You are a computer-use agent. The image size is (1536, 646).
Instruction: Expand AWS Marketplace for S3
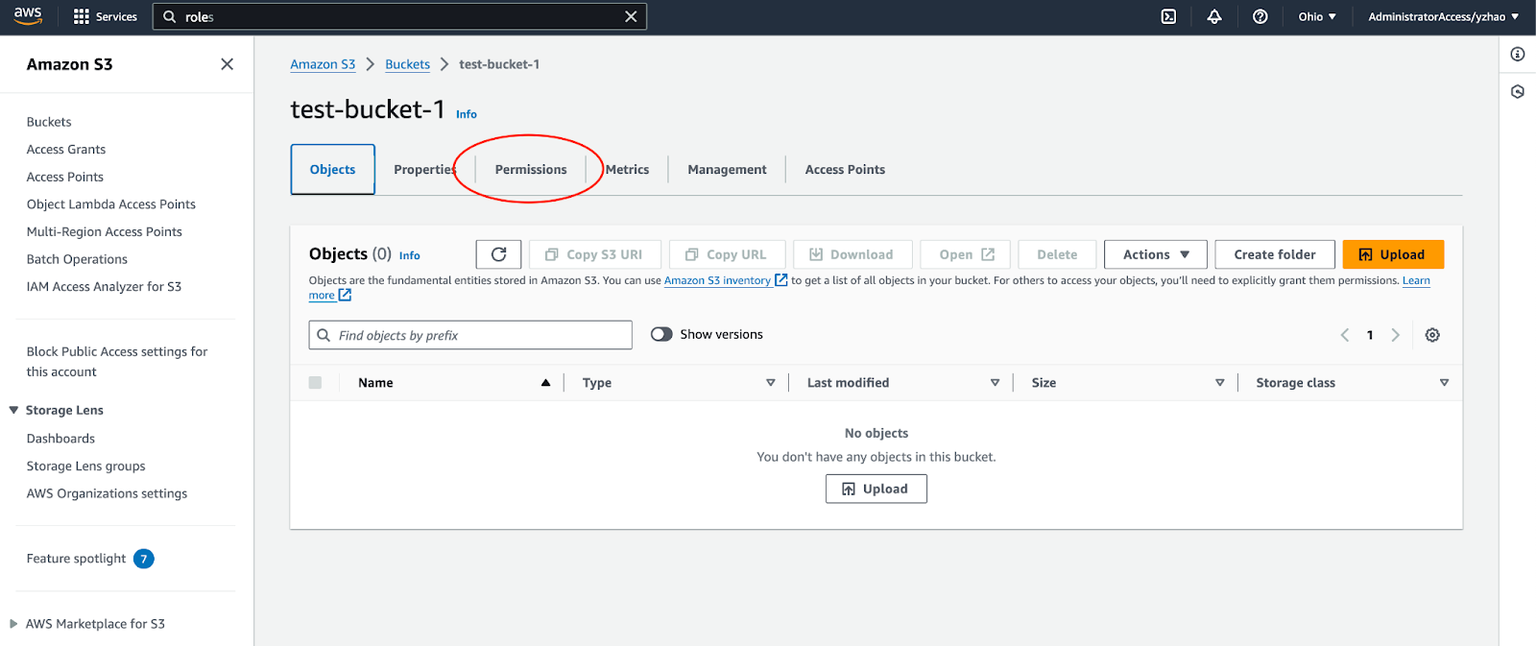tap(14, 624)
